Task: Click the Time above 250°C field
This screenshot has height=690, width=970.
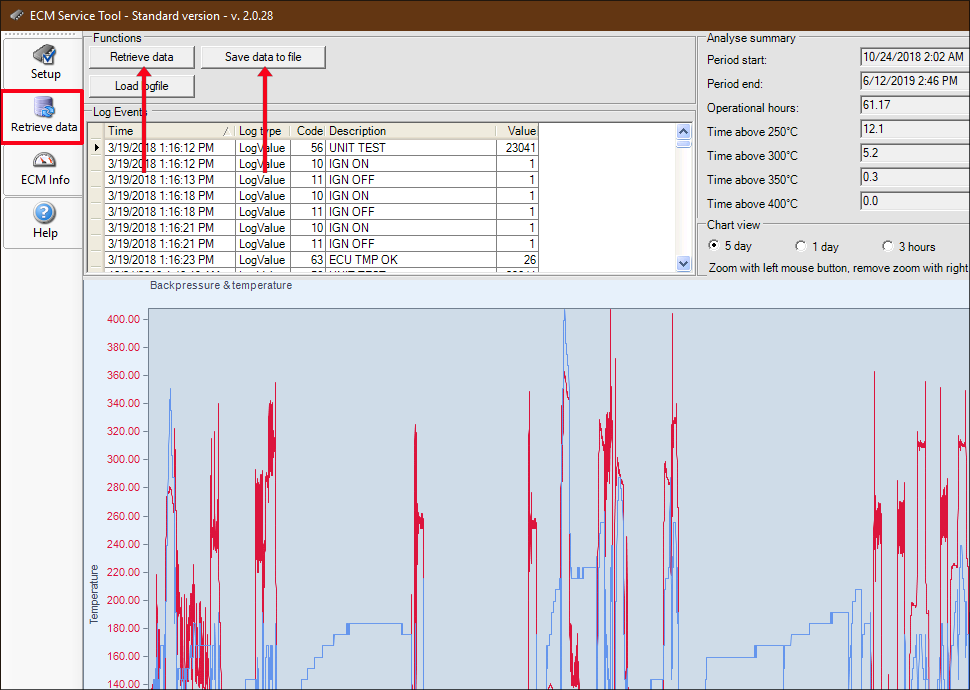Action: (x=914, y=129)
